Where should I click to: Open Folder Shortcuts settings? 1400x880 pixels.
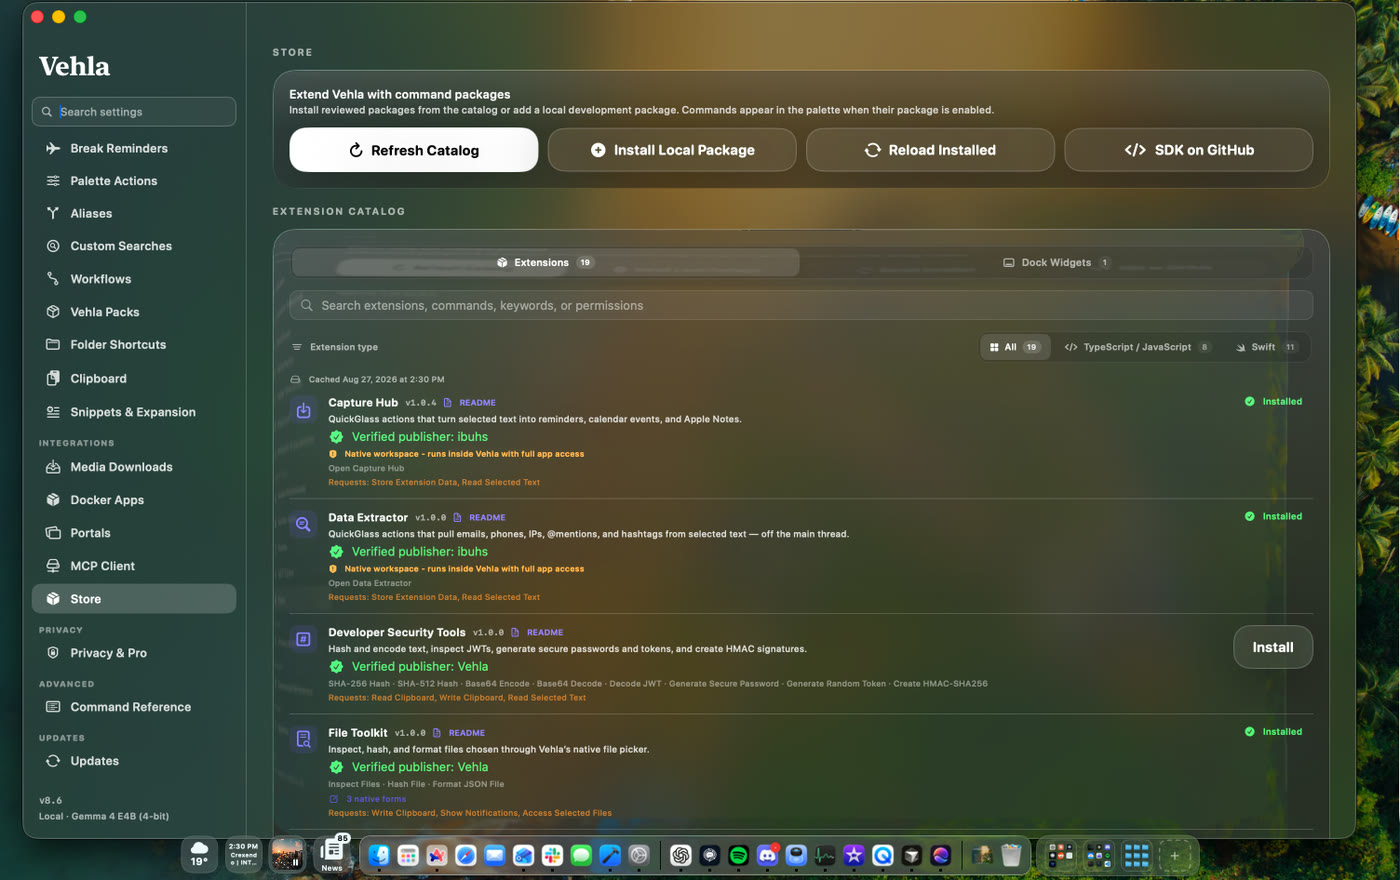click(134, 345)
